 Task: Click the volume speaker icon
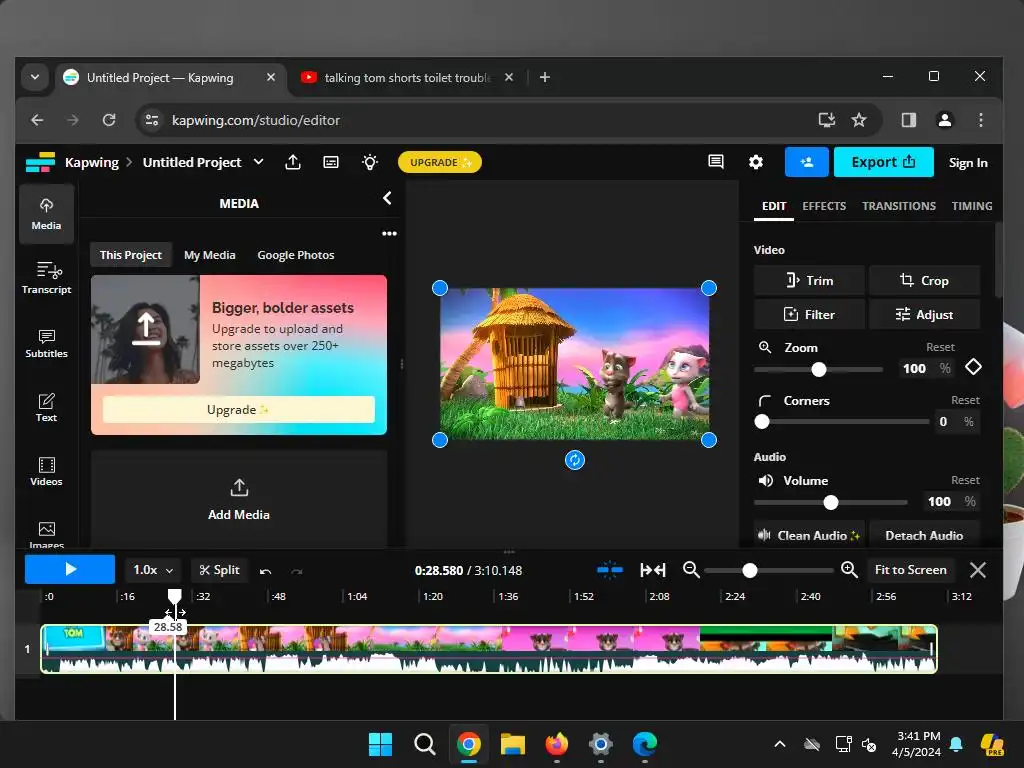[765, 481]
